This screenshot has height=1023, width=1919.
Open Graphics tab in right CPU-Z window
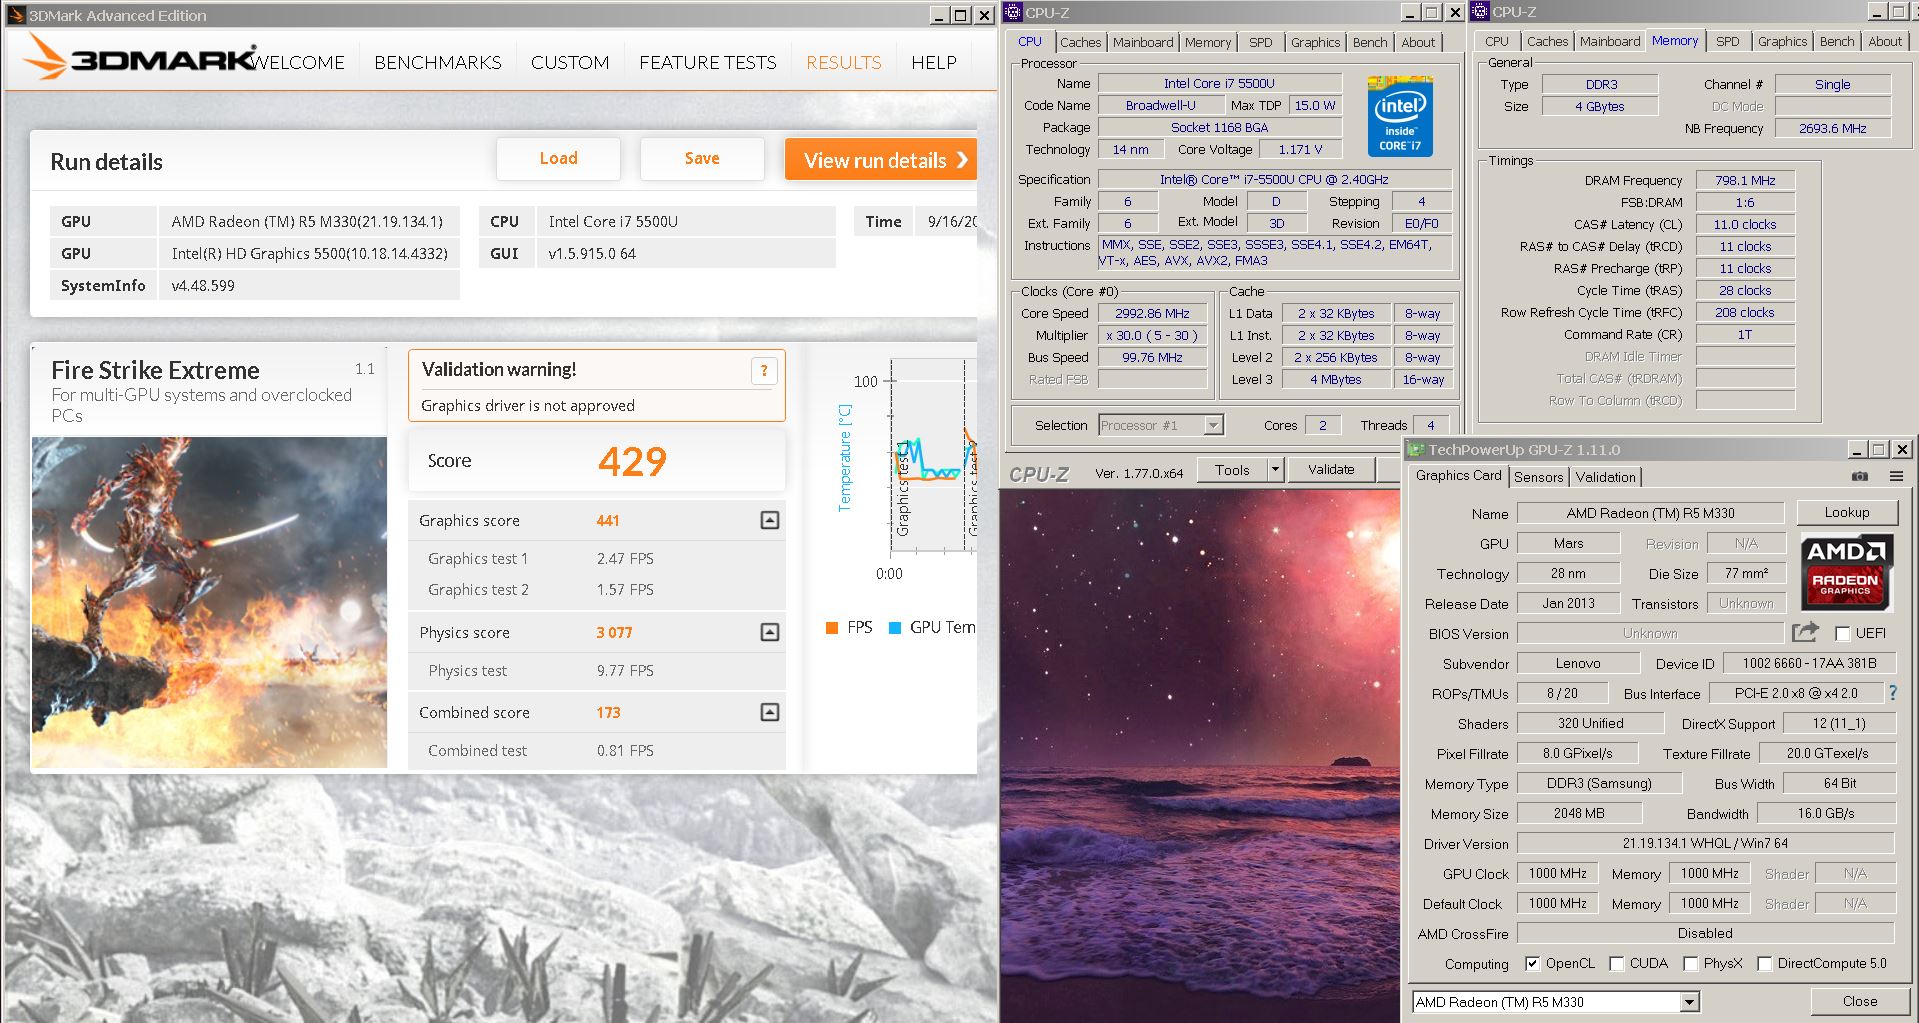coord(1782,41)
